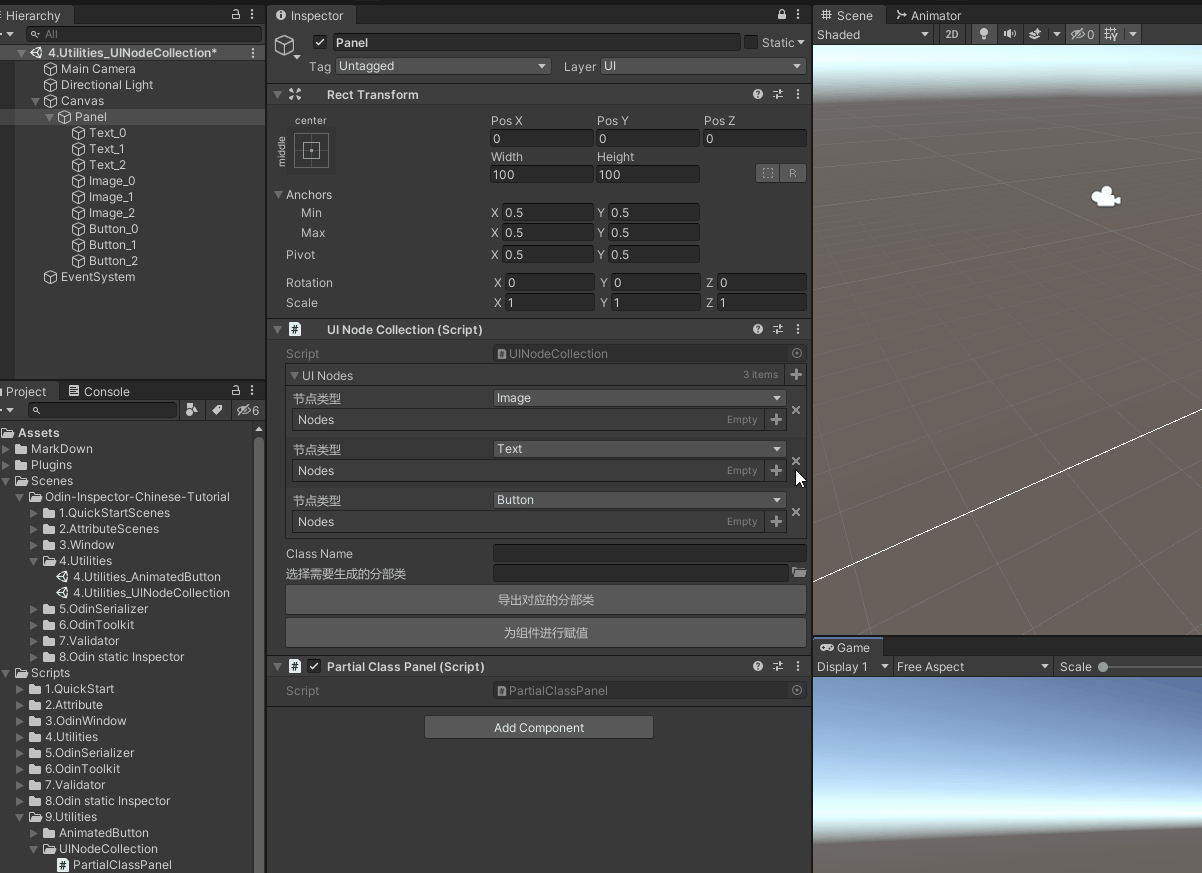This screenshot has height=873, width=1202.
Task: Open the Tag dropdown showing Untagged
Action: [443, 66]
